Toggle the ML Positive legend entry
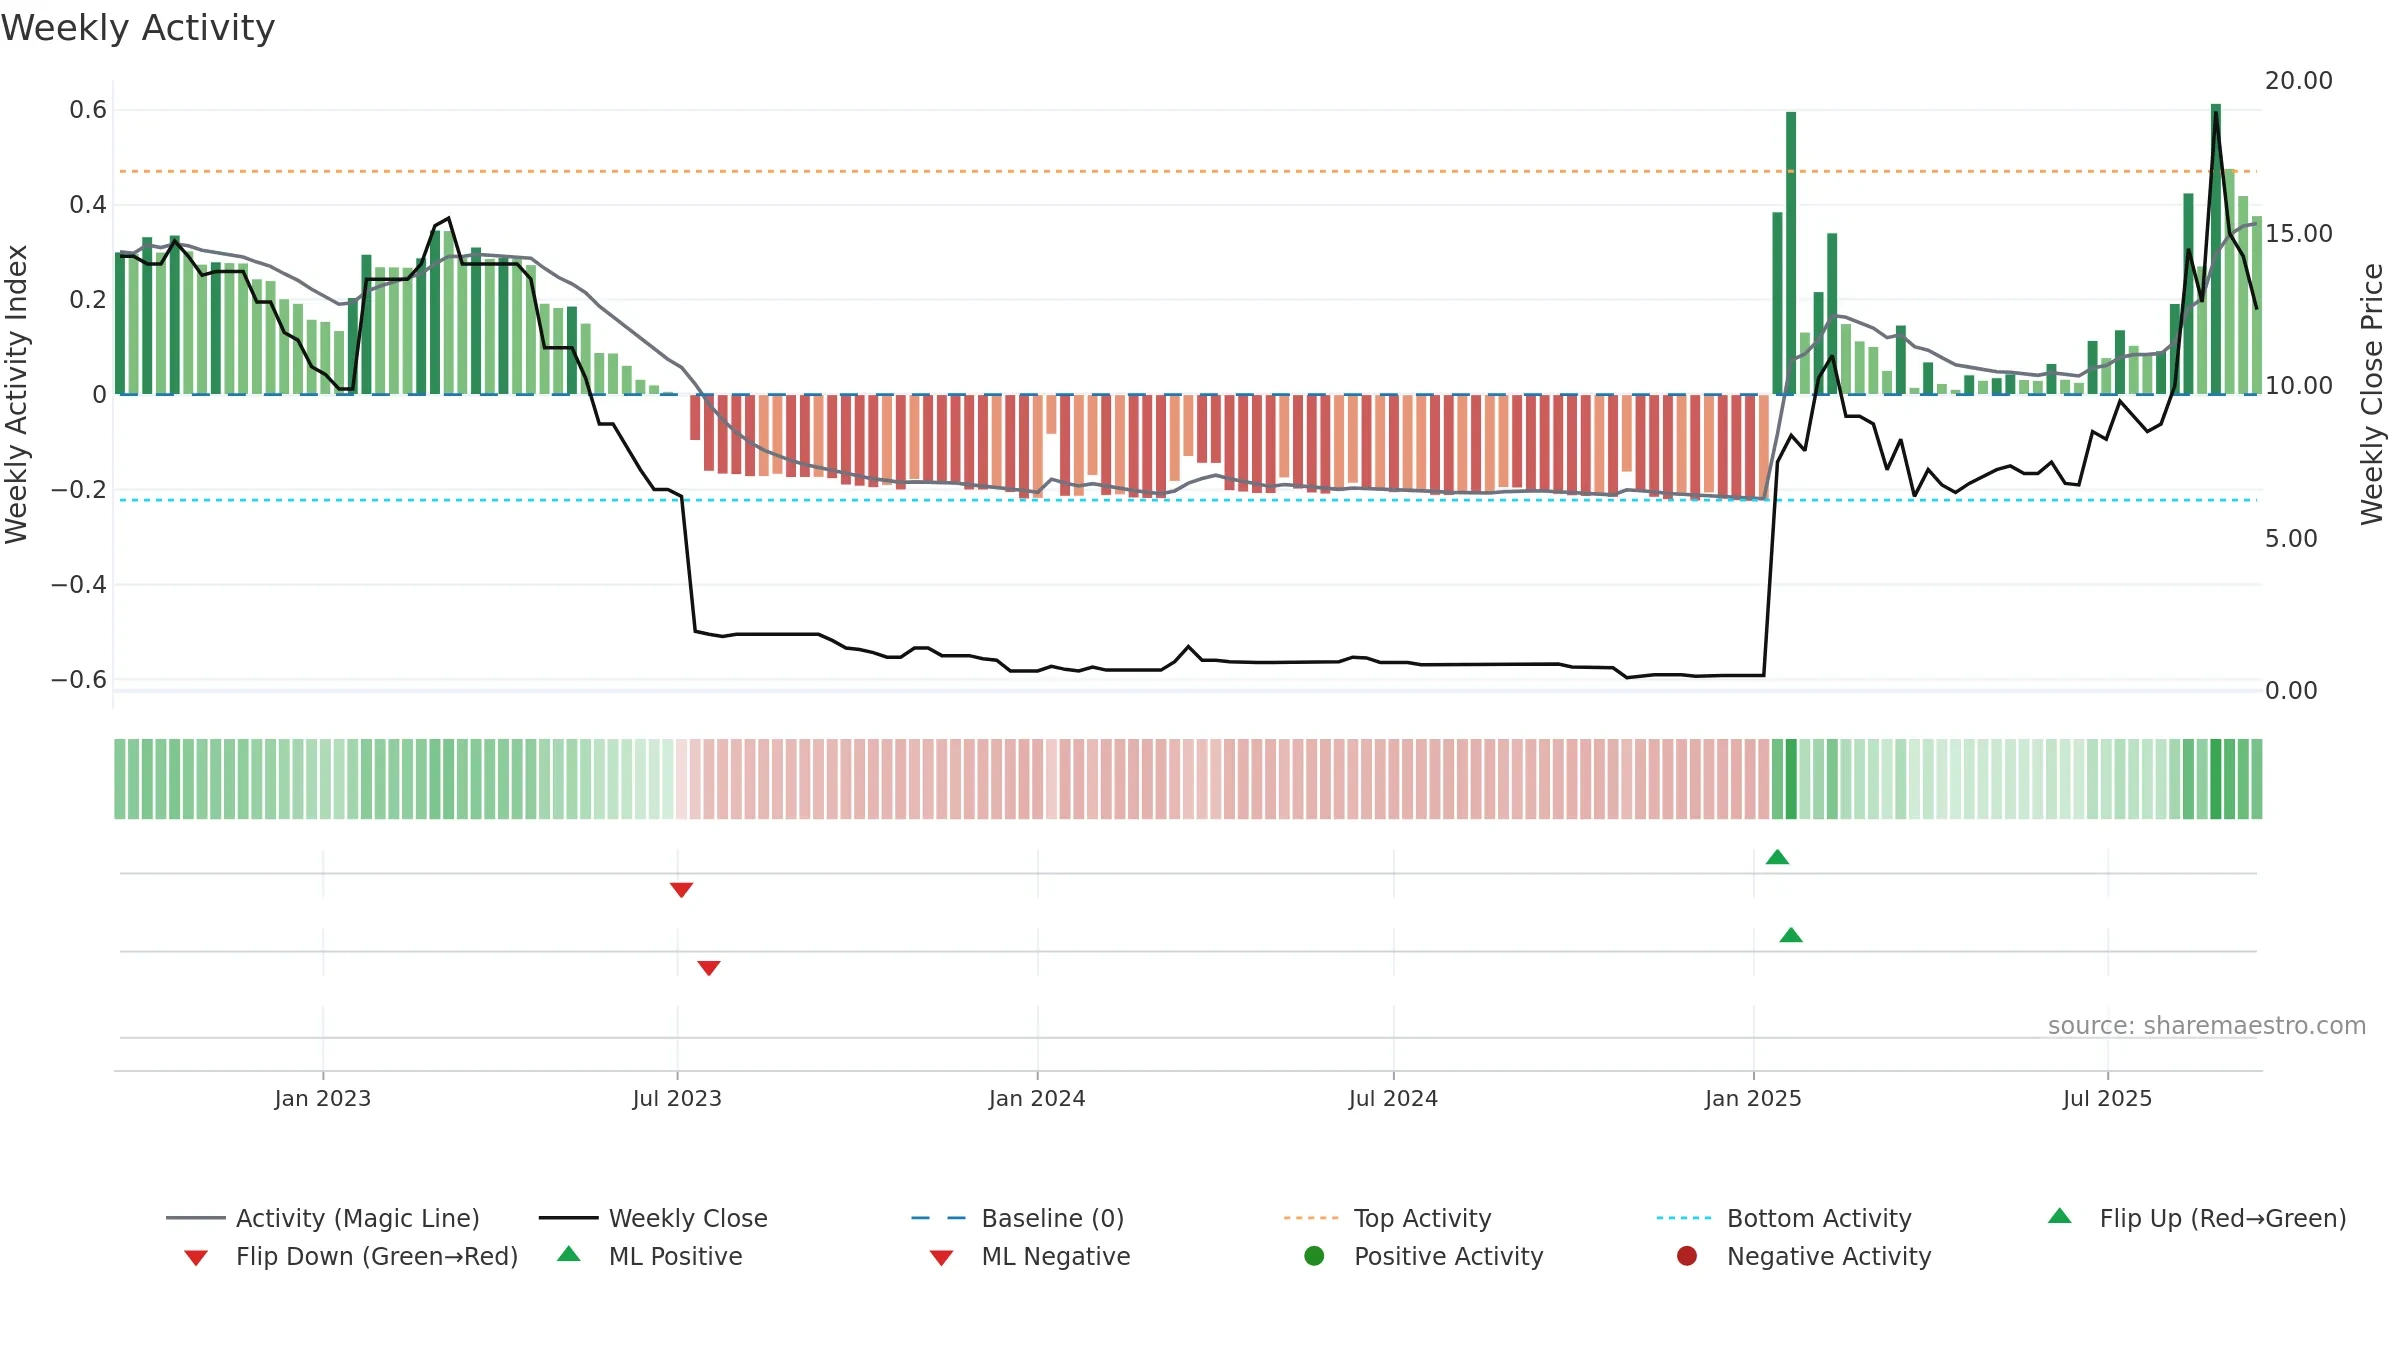The width and height of the screenshot is (2400, 1350). click(650, 1256)
